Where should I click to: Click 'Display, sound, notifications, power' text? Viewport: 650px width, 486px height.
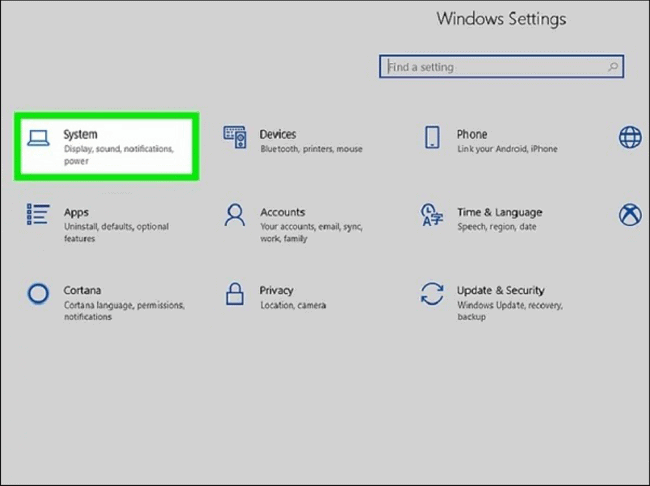coord(119,155)
